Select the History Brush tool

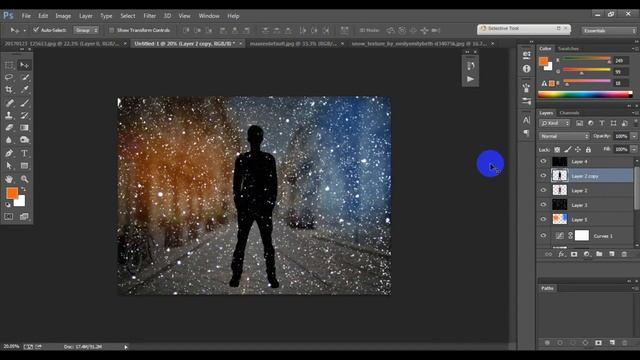pyautogui.click(x=24, y=115)
